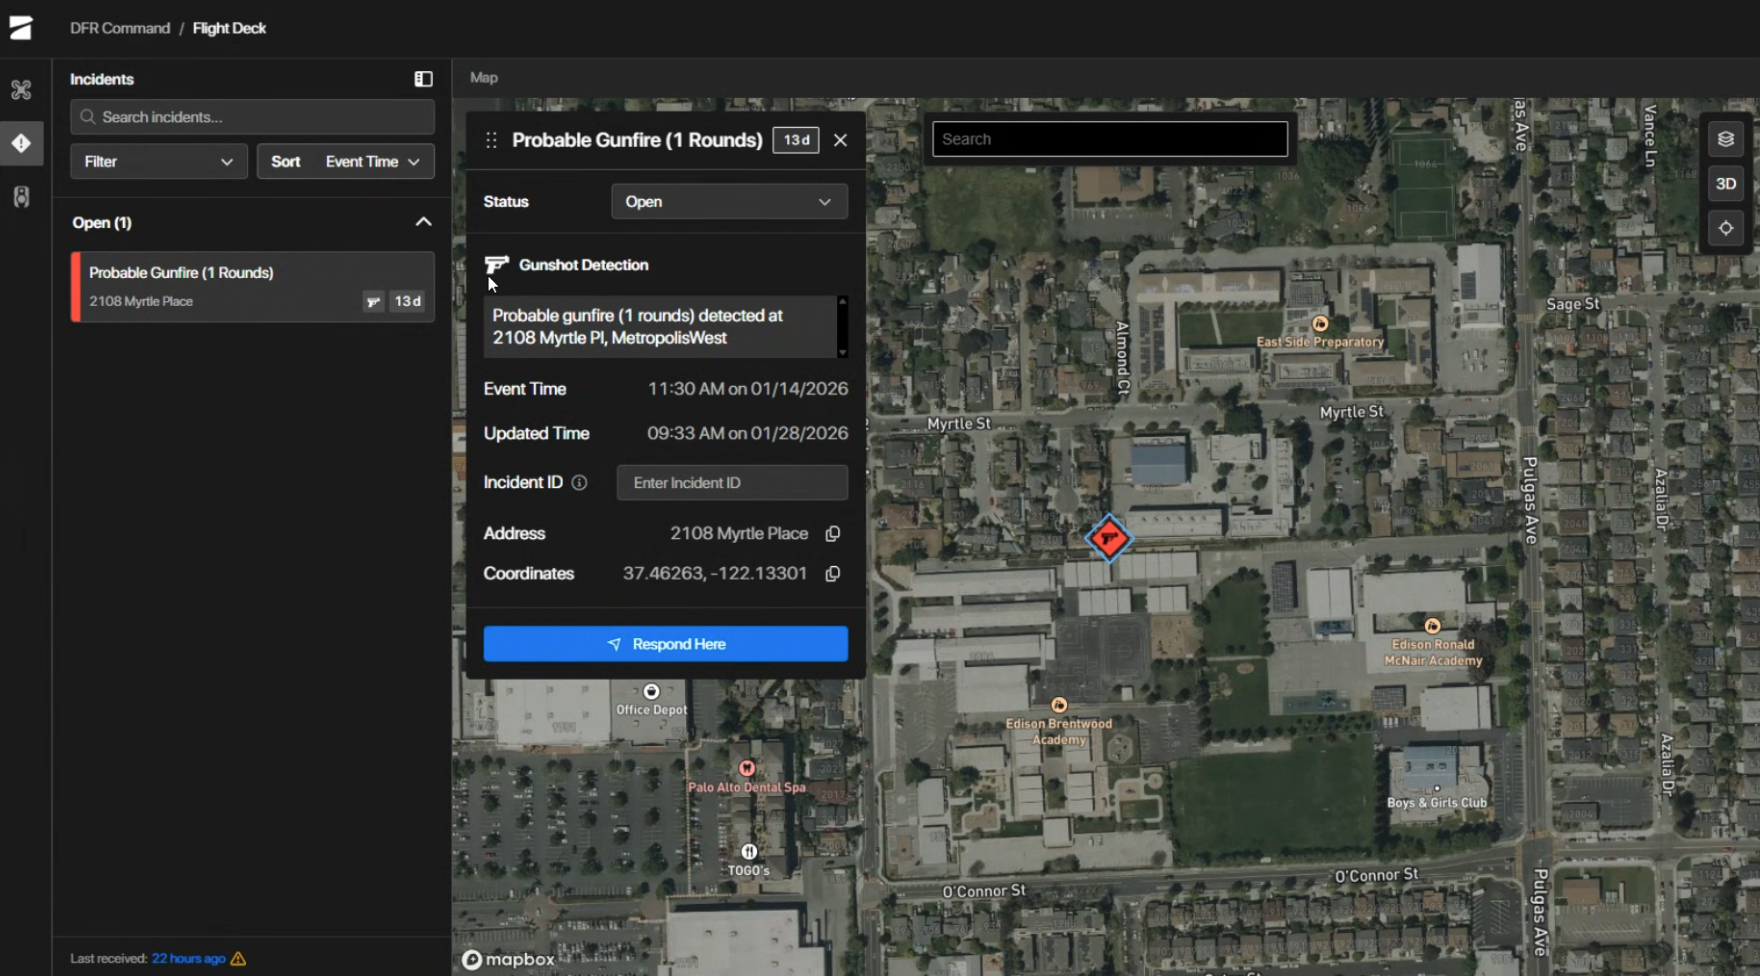Click the TOGO's restaurant pin
The image size is (1760, 976).
[749, 852]
